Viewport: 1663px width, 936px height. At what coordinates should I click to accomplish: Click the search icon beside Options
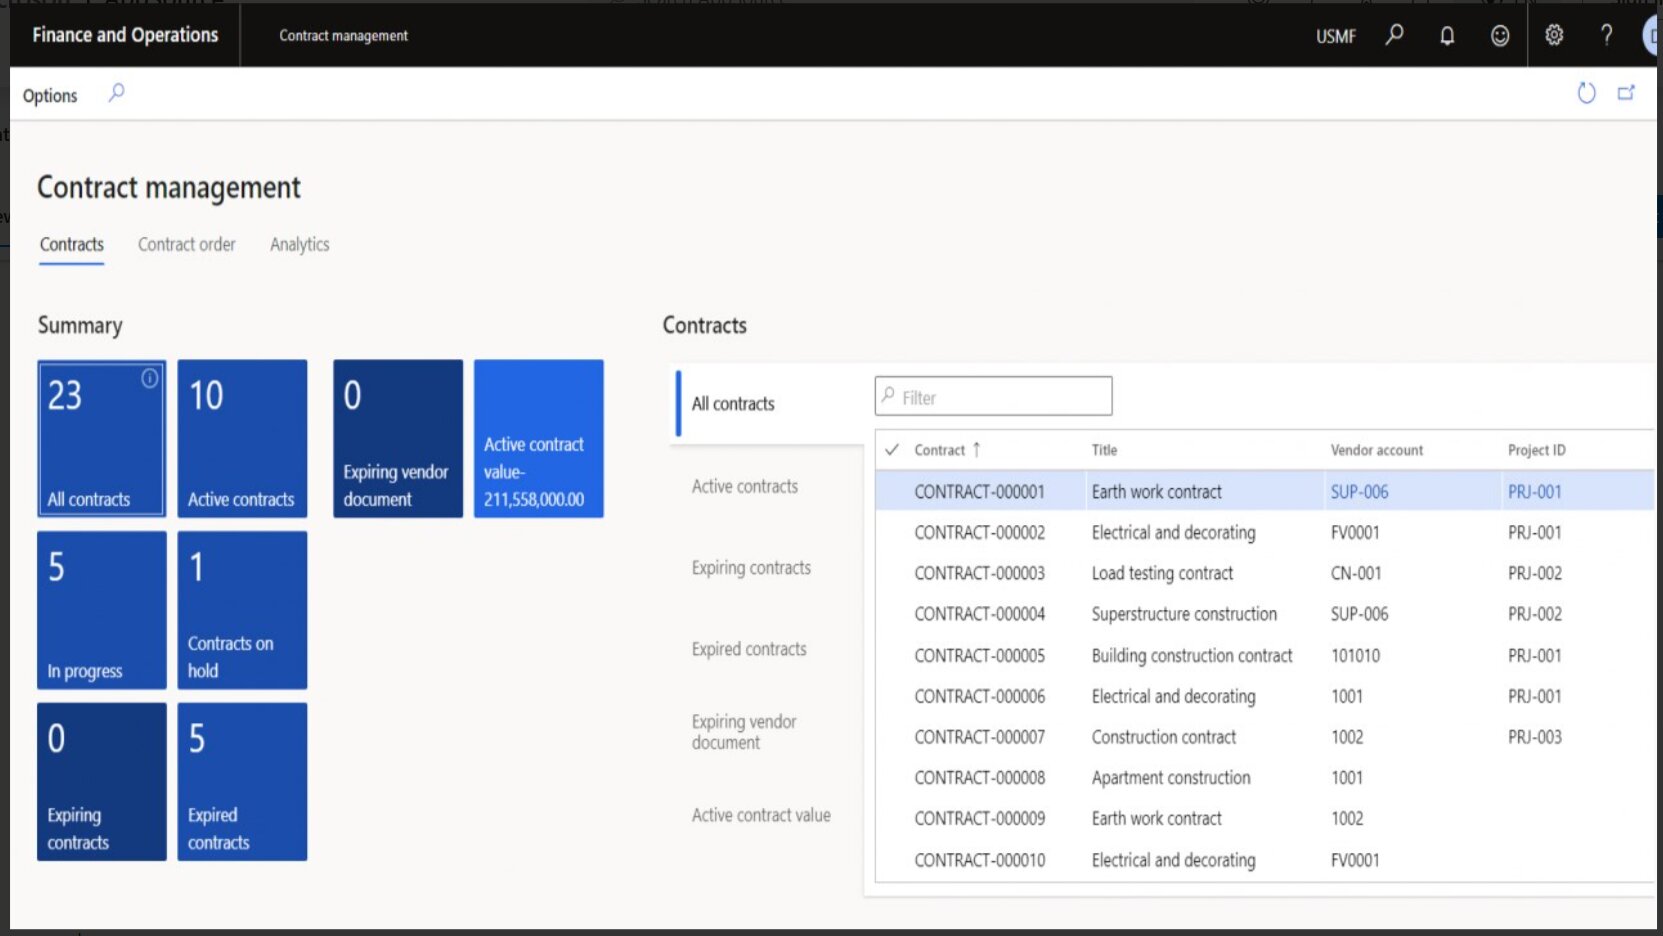tap(117, 93)
